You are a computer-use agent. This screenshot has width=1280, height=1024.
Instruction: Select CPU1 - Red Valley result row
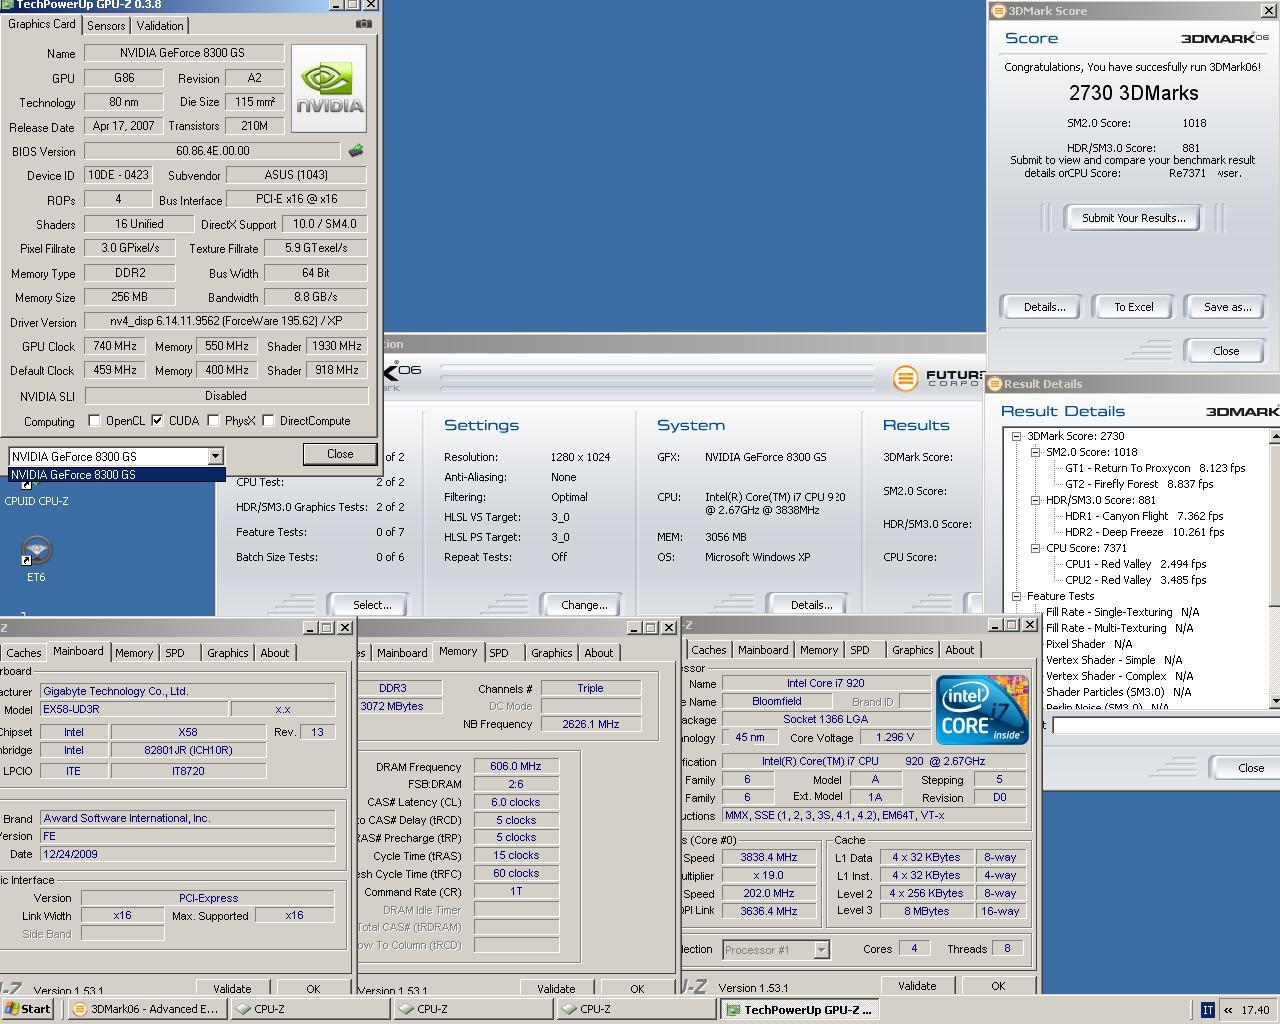pos(1135,564)
